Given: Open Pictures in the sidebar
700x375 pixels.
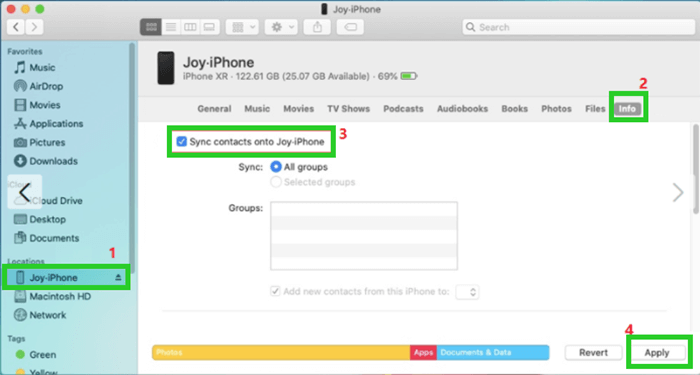Looking at the screenshot, I should (39, 142).
